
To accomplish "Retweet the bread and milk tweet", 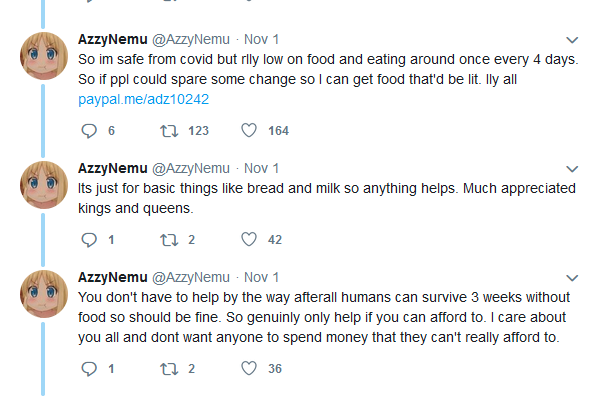I will [x=169, y=240].
